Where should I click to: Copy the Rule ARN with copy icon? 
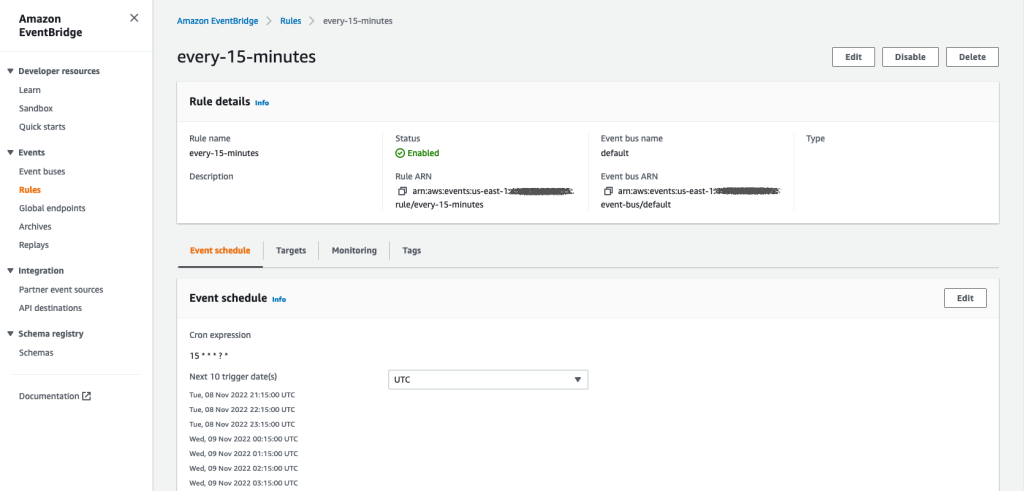(x=402, y=191)
